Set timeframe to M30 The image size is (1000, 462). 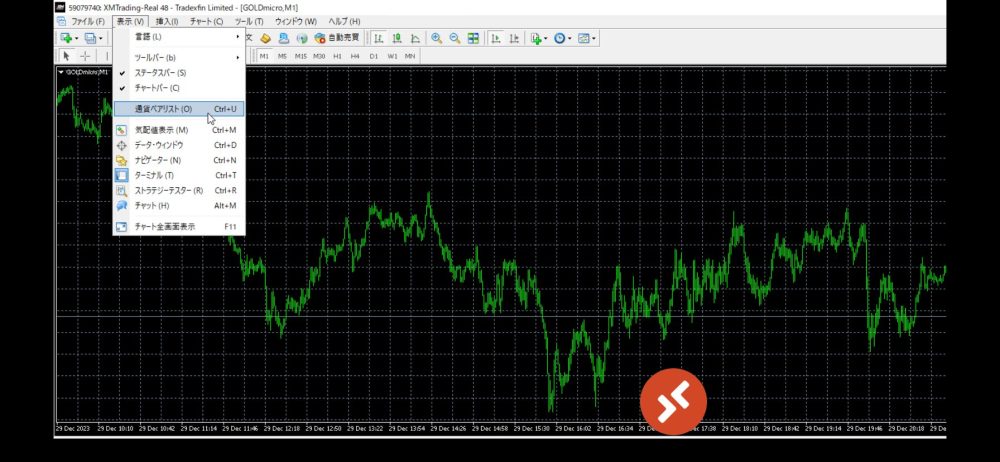click(x=319, y=56)
